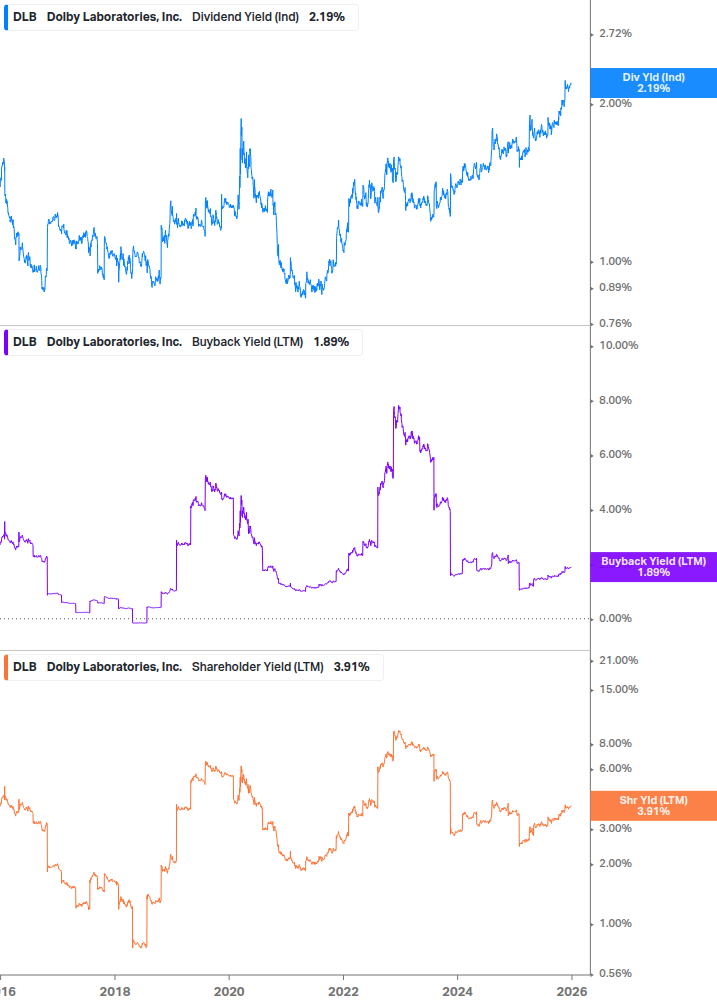Click the 2020 label on the time axis
The width and height of the screenshot is (717, 1005).
pos(229,992)
